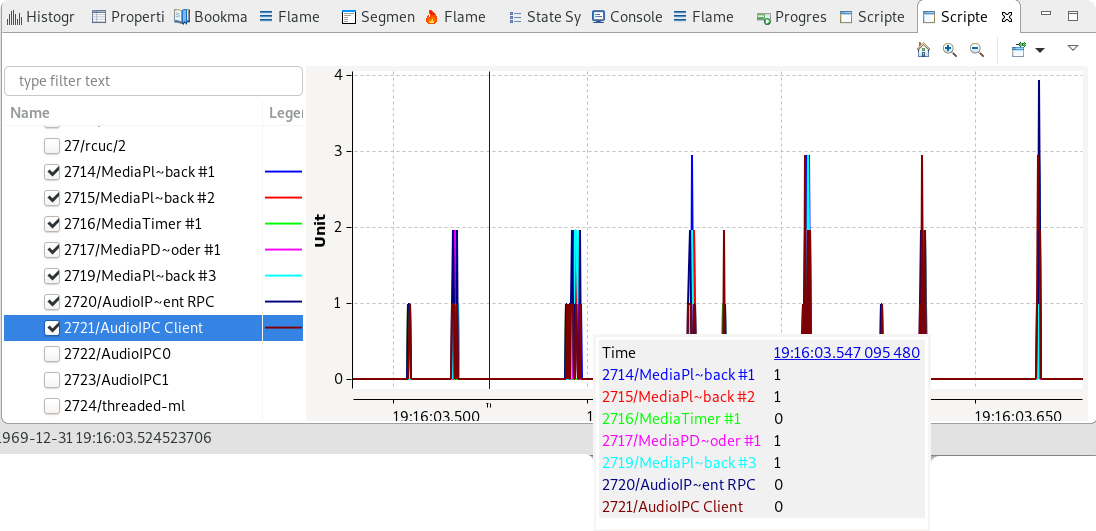Open dropdown arrow beside new view icon
1096x531 pixels.
[x=1040, y=50]
